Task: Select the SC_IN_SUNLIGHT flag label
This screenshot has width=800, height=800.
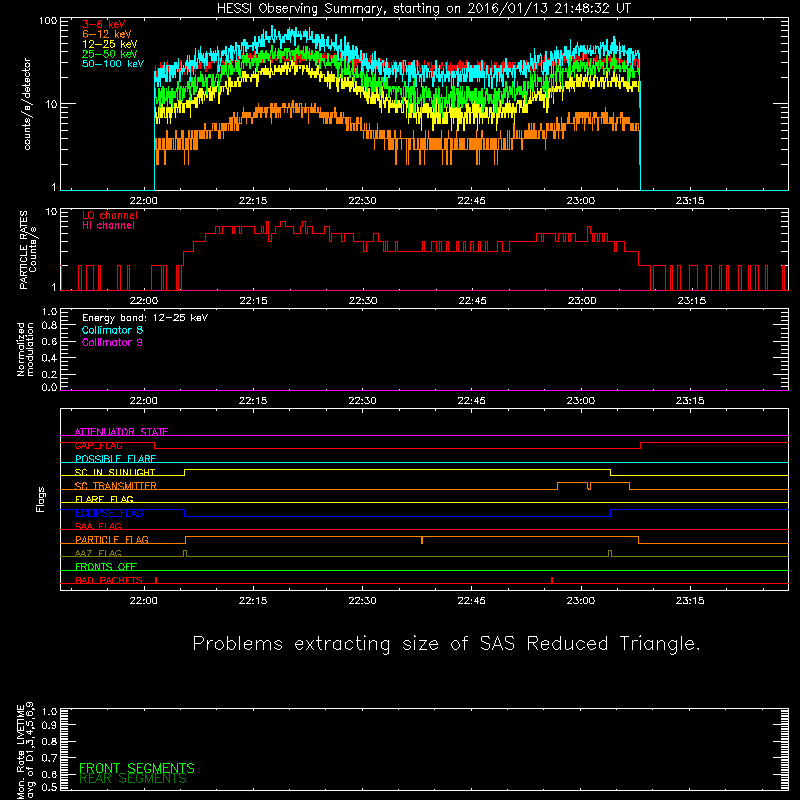Action: coord(115,472)
